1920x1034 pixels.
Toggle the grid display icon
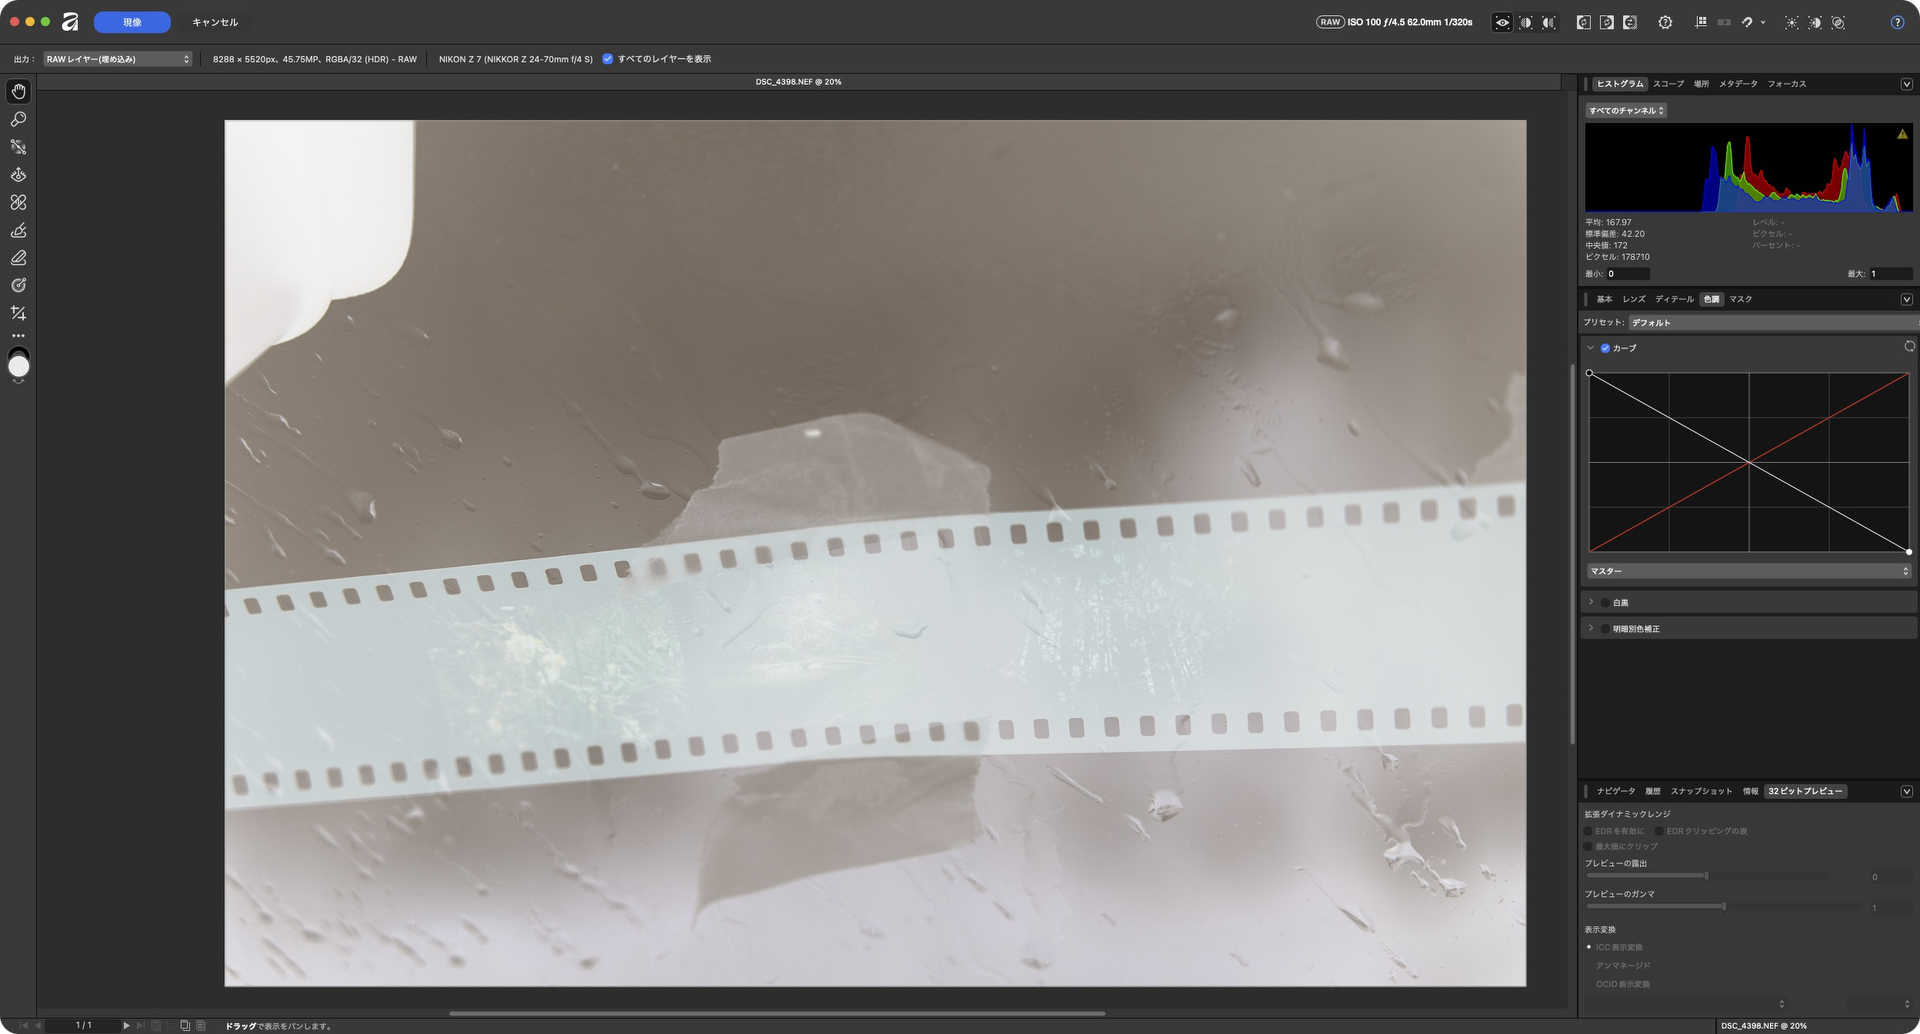click(1701, 22)
